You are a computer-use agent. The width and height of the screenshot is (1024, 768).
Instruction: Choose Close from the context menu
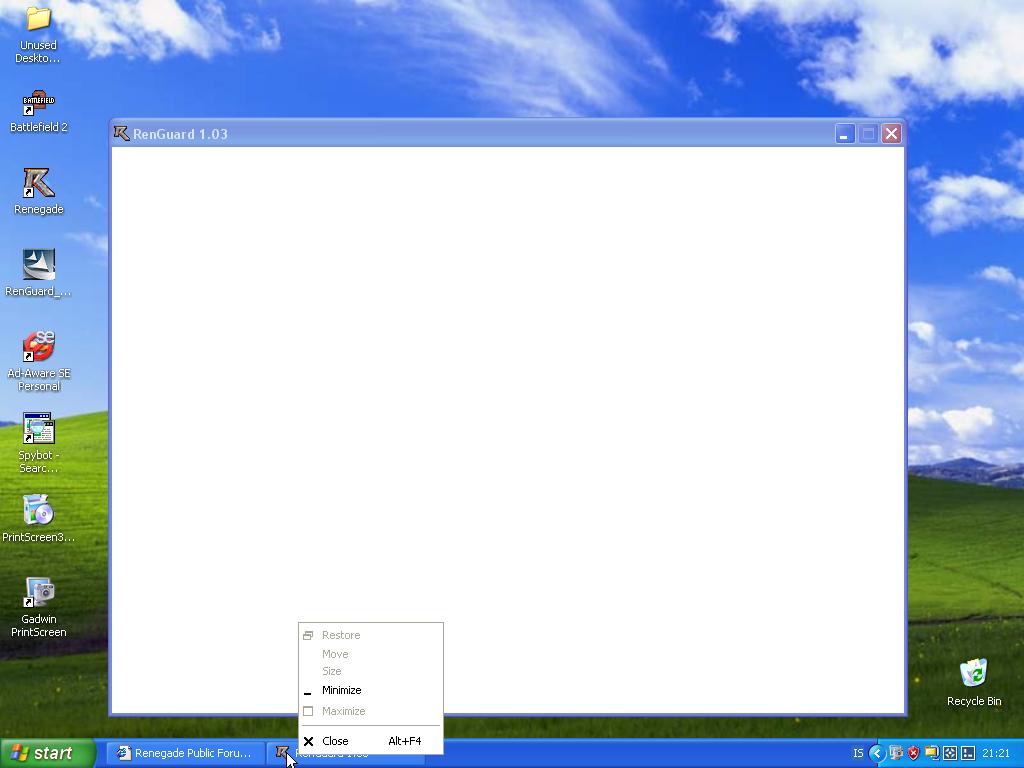click(x=335, y=741)
